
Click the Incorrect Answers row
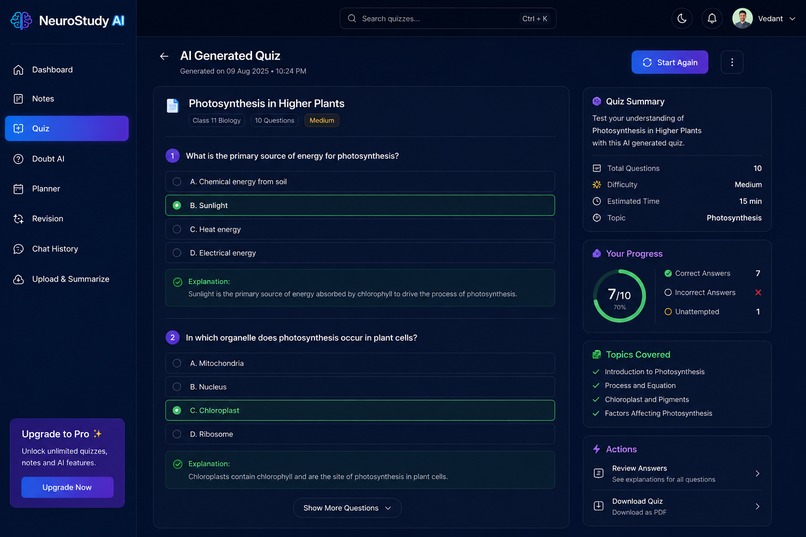click(713, 292)
